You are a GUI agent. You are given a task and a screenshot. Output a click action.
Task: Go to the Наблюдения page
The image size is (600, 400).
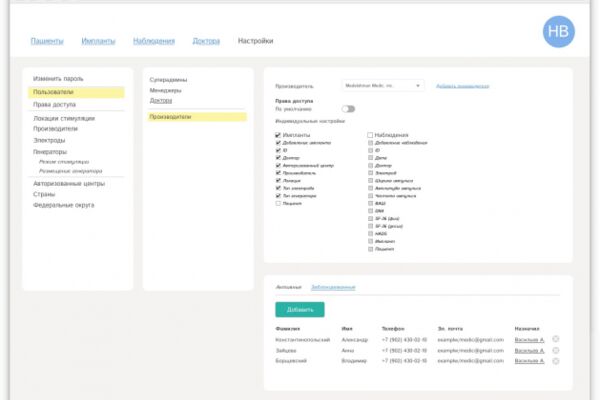point(154,41)
